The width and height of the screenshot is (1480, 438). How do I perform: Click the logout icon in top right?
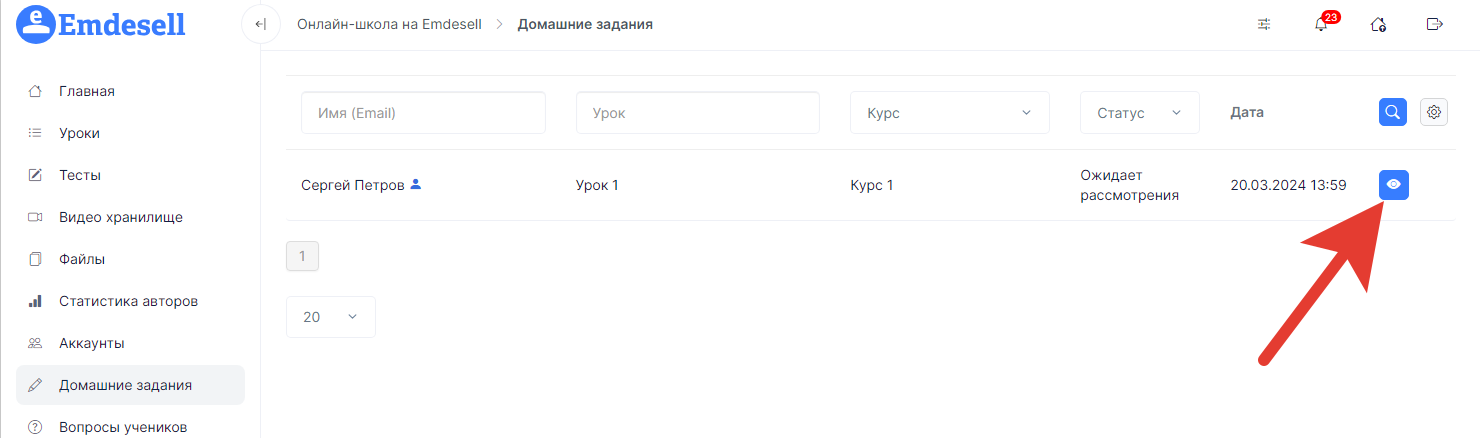(1435, 25)
